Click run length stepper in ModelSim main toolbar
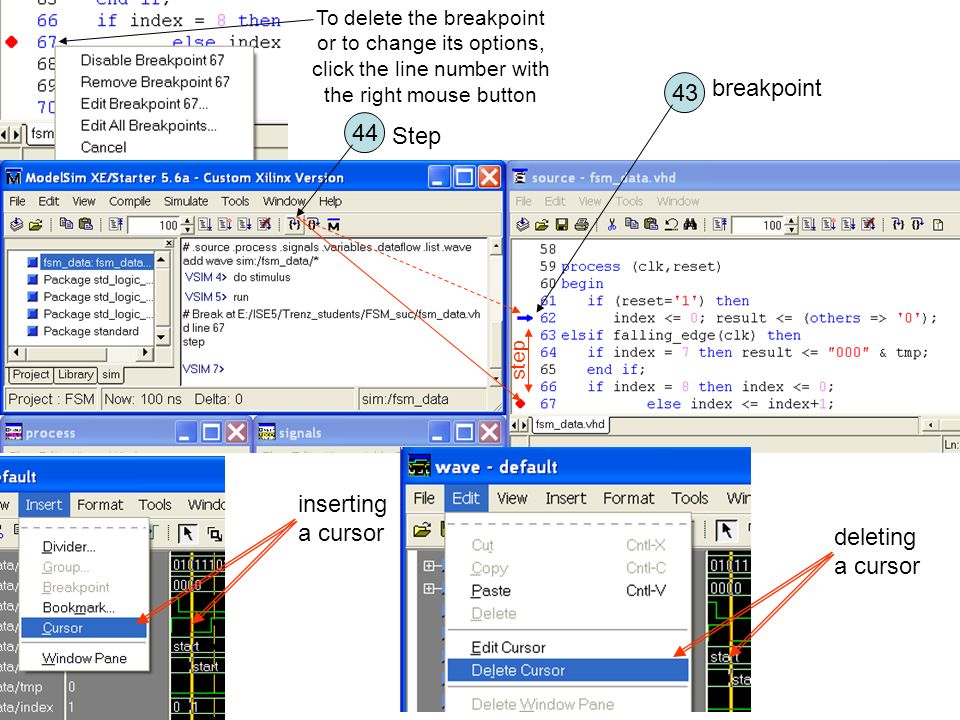This screenshot has width=960, height=720. coord(187,225)
